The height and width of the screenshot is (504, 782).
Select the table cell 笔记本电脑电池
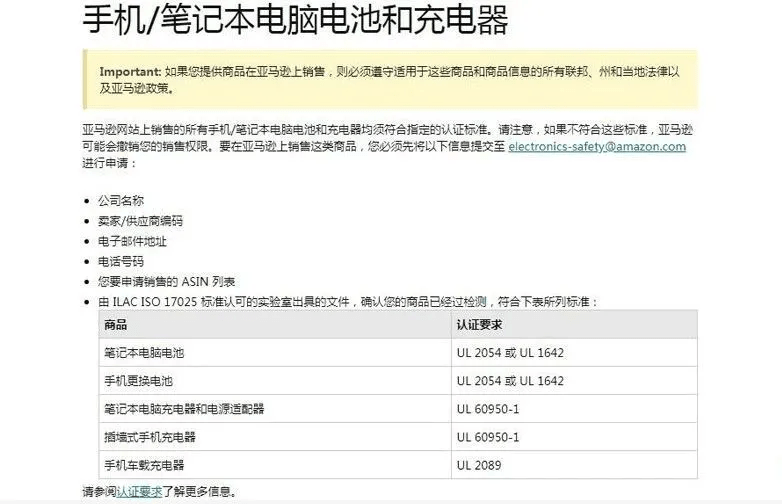coord(275,353)
